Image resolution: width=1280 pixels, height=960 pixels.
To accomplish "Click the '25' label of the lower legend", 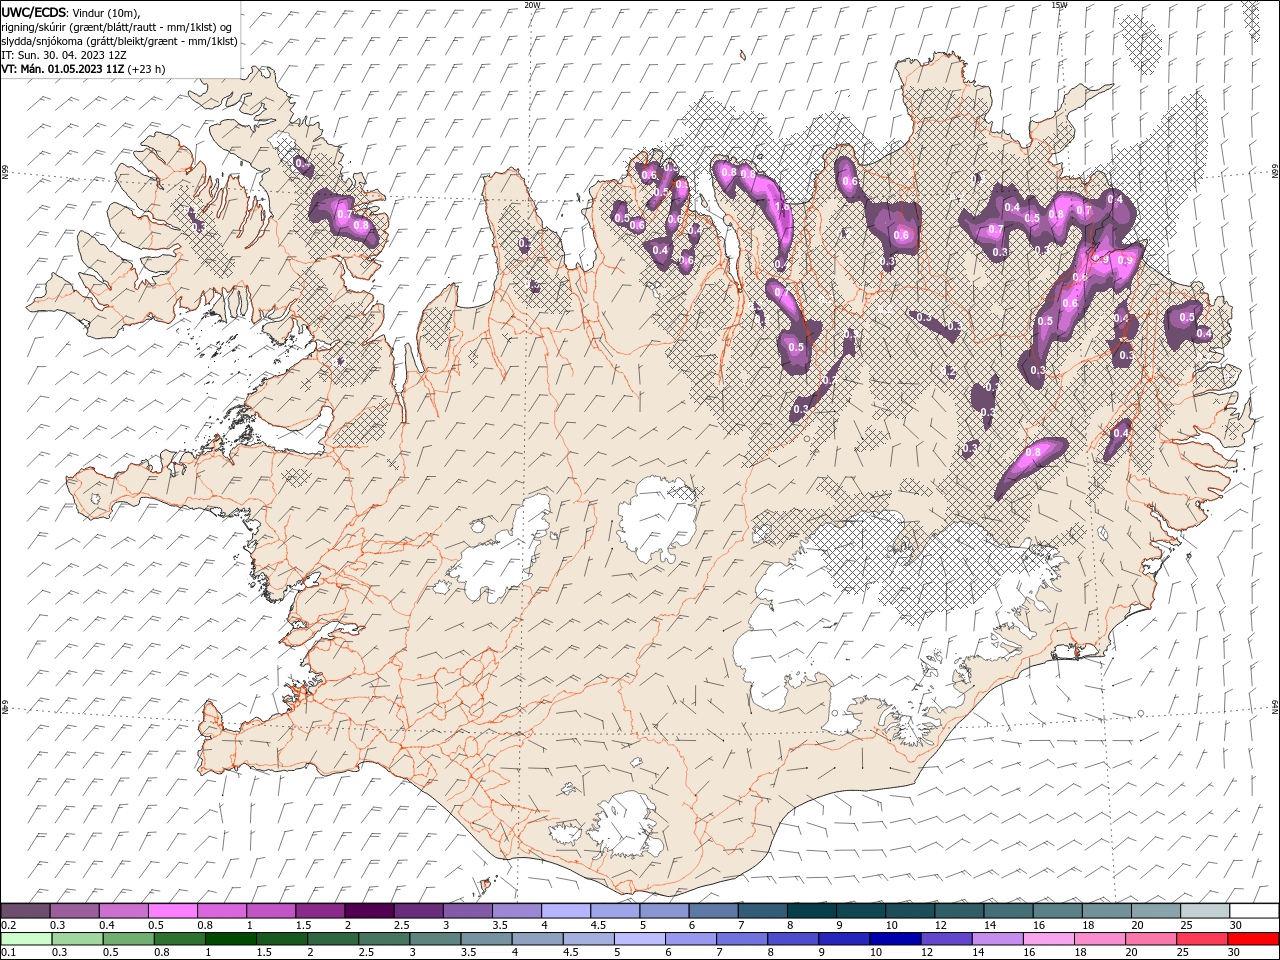I will pos(1182,952).
